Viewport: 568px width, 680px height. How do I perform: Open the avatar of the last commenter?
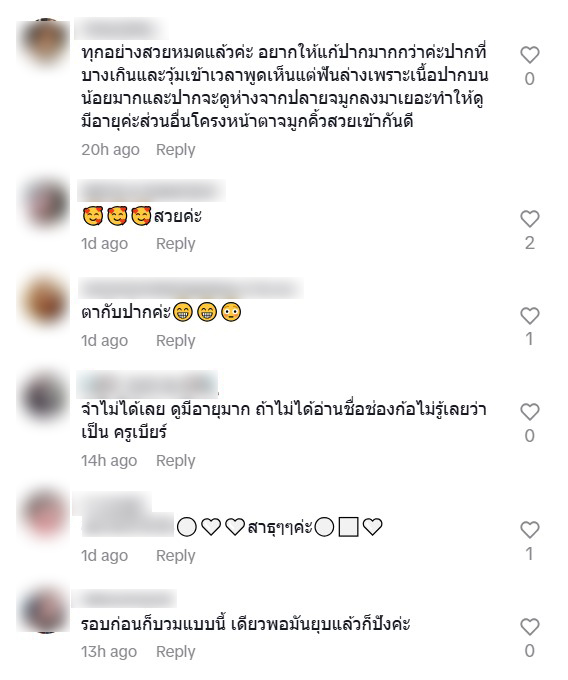coord(43,609)
